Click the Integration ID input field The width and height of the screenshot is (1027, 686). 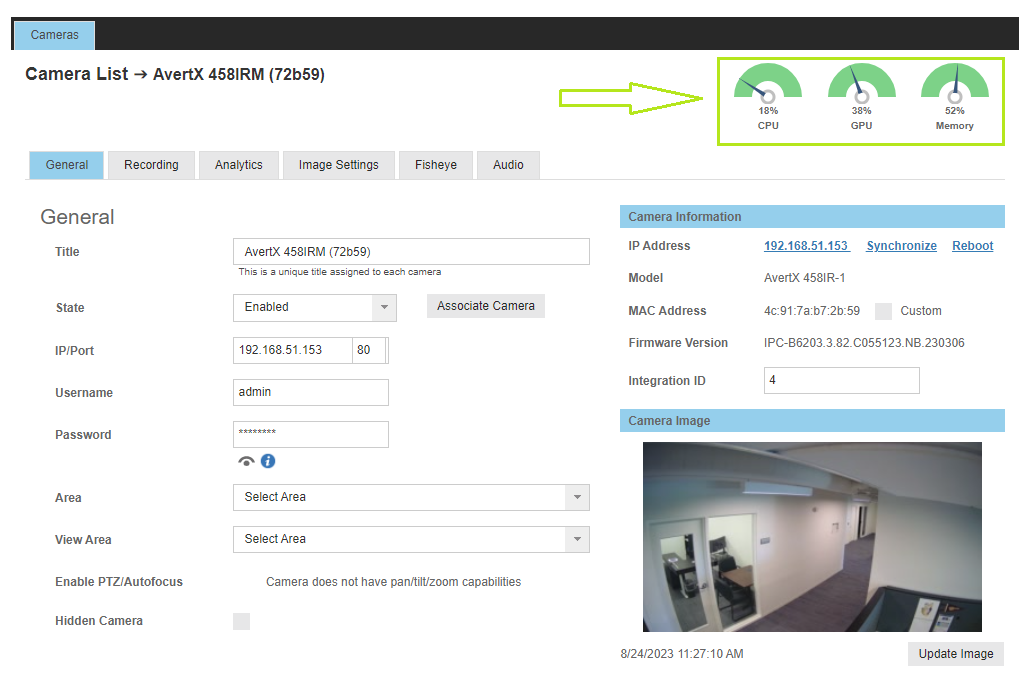841,381
